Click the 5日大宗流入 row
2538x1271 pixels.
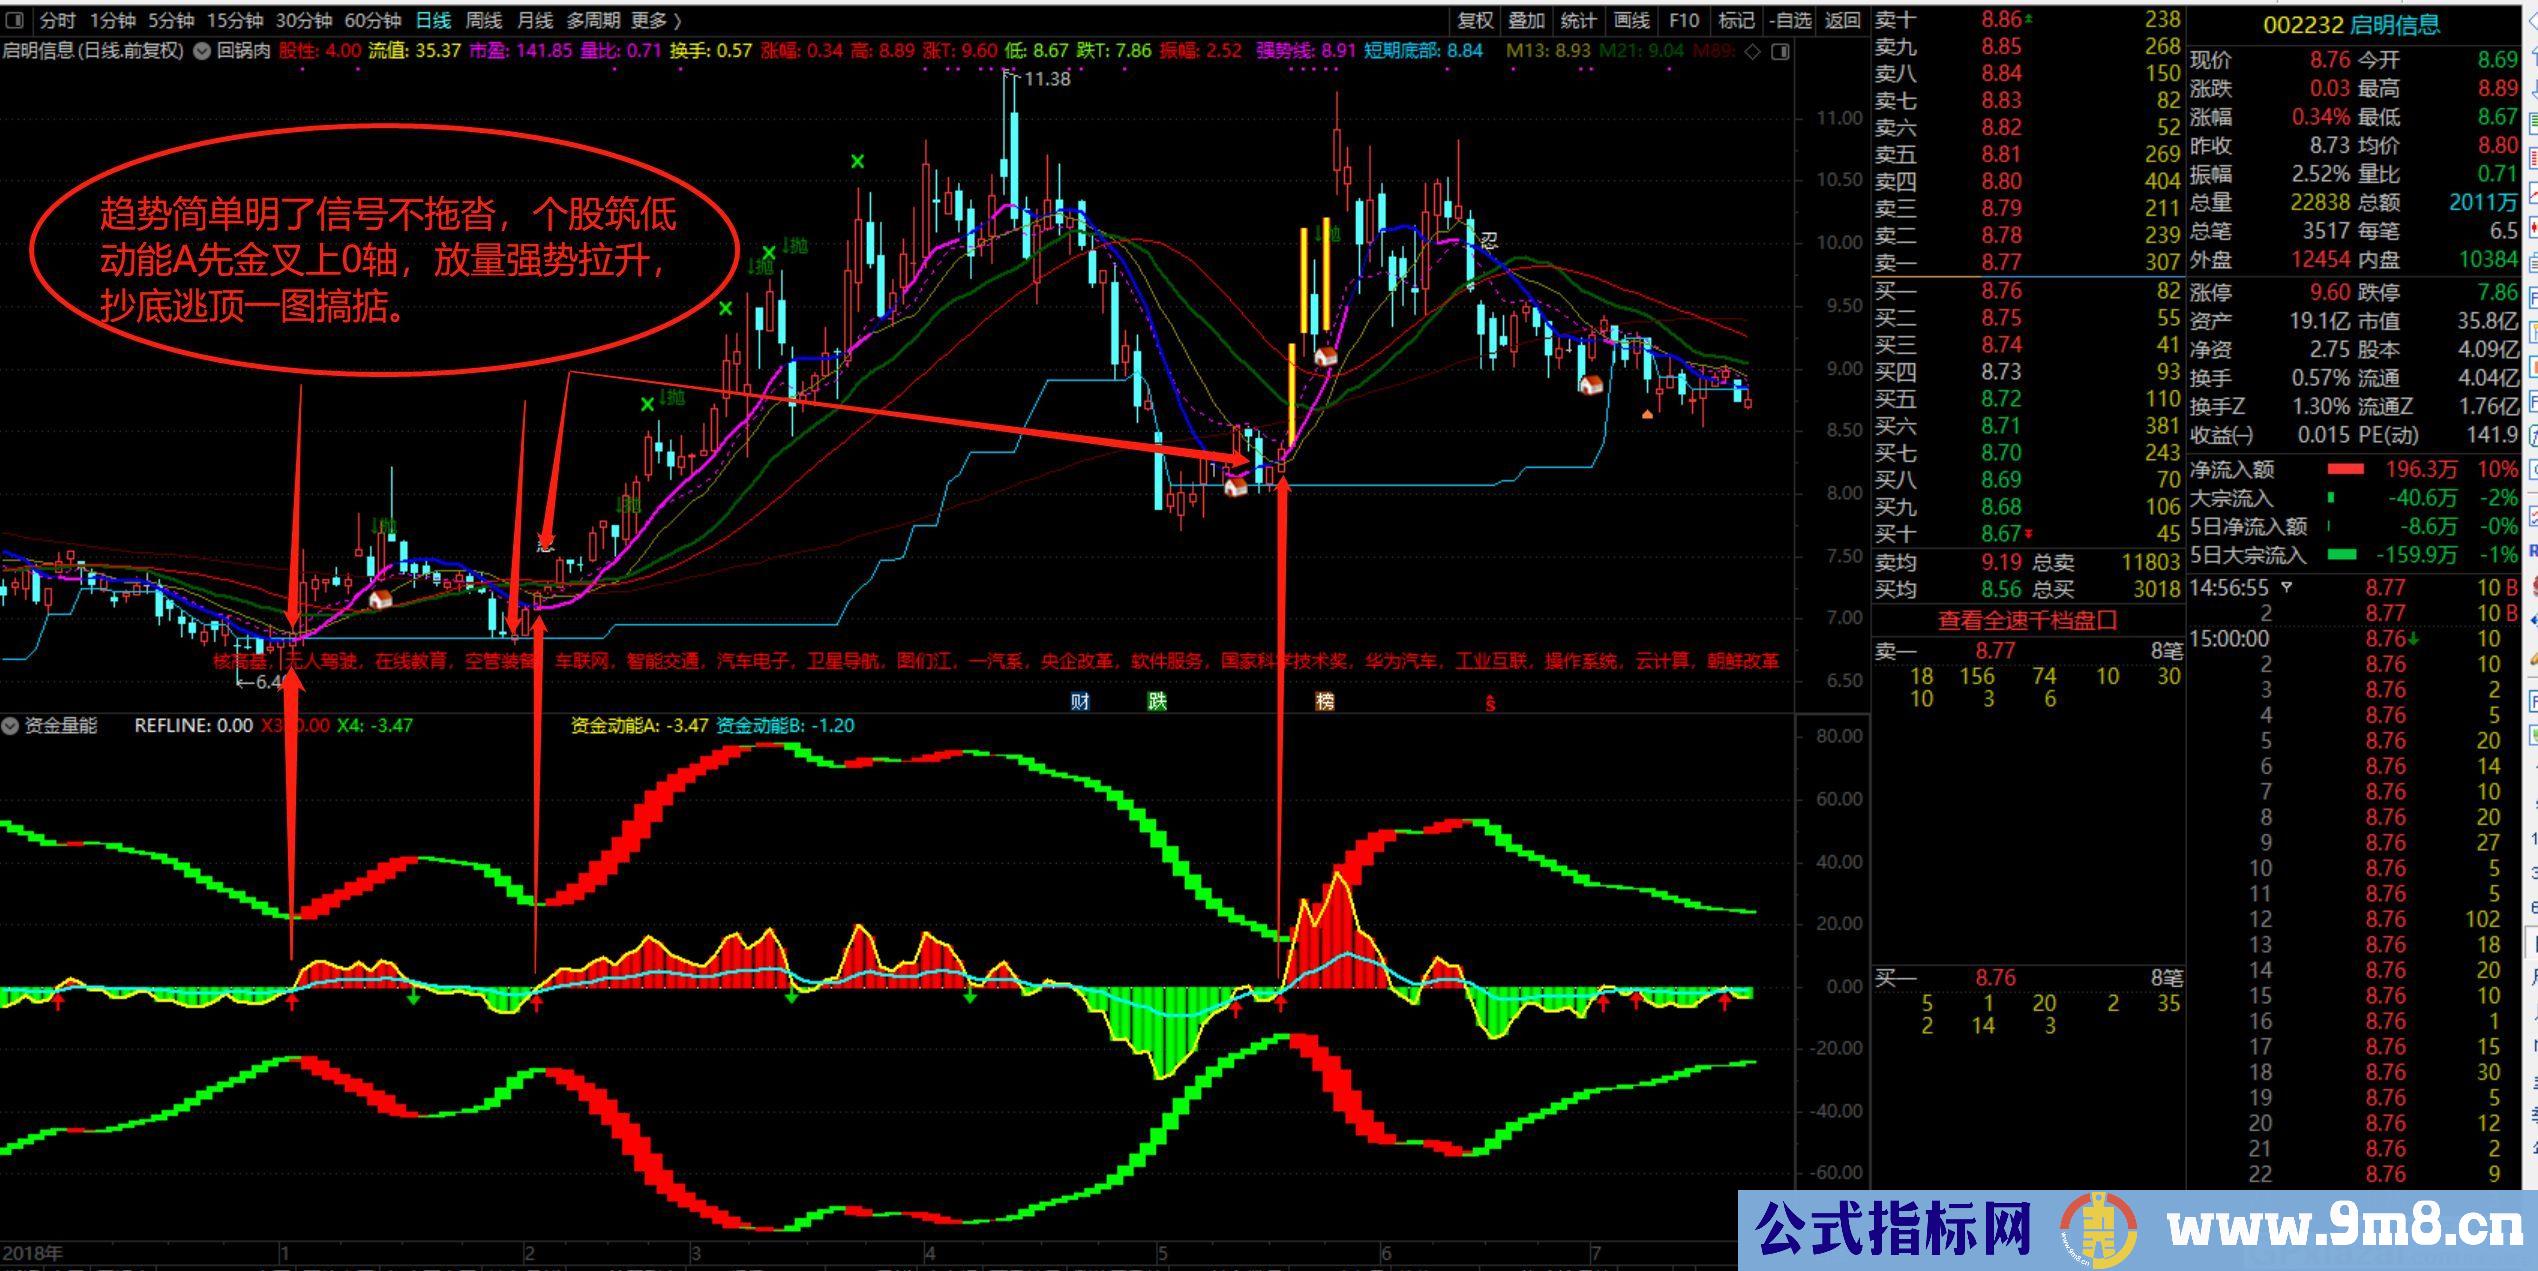2355,555
